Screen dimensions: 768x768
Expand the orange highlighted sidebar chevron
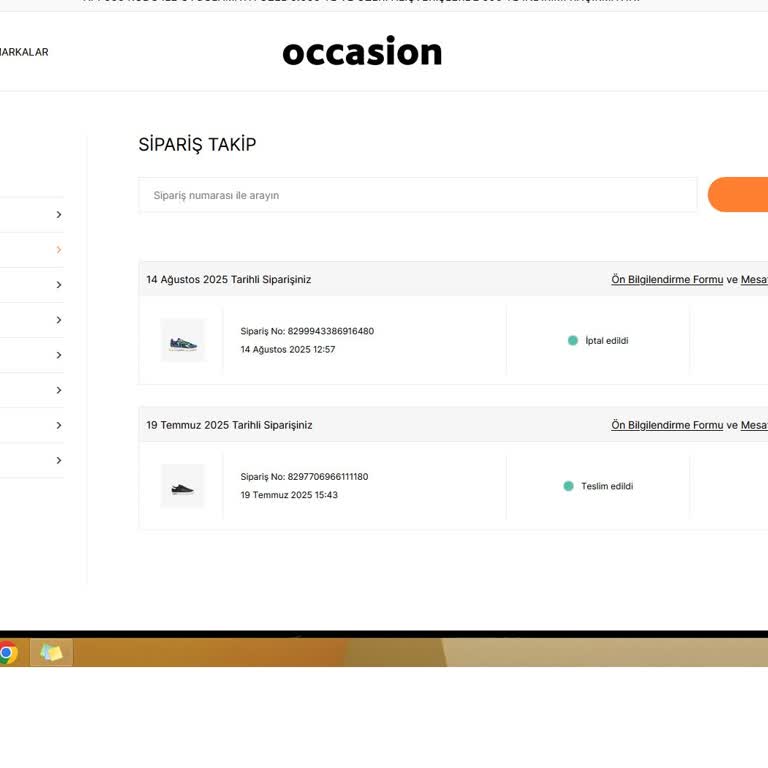tap(59, 250)
